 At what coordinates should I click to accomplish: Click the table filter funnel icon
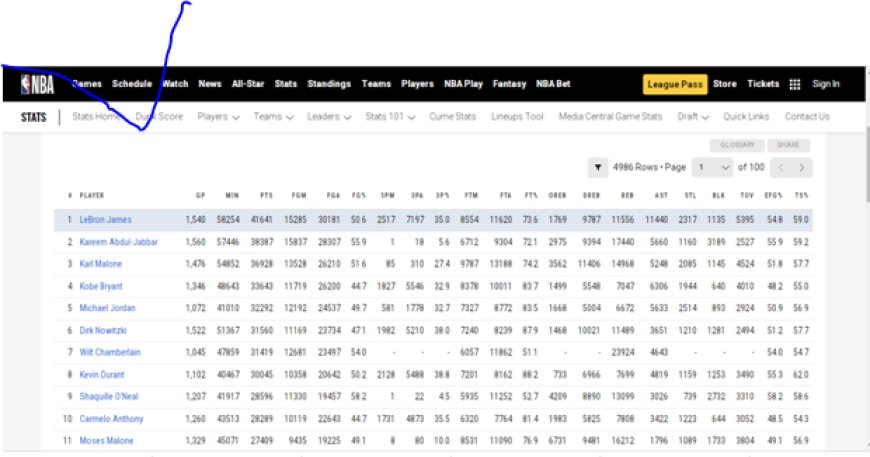pos(597,167)
